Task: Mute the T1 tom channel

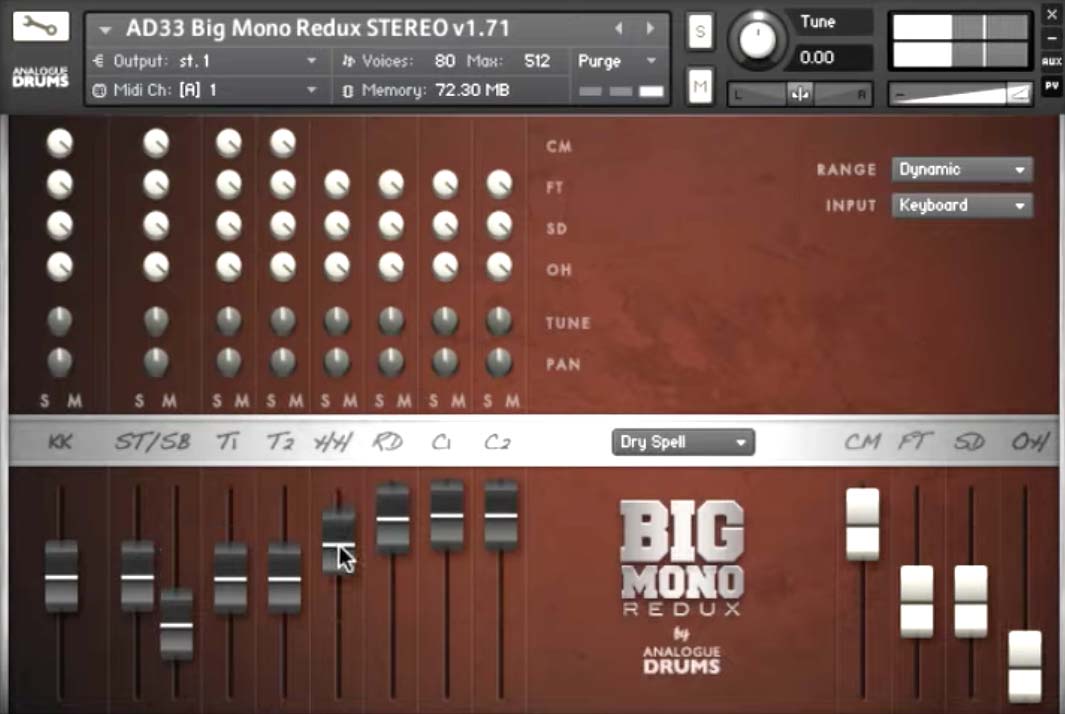Action: coord(242,401)
